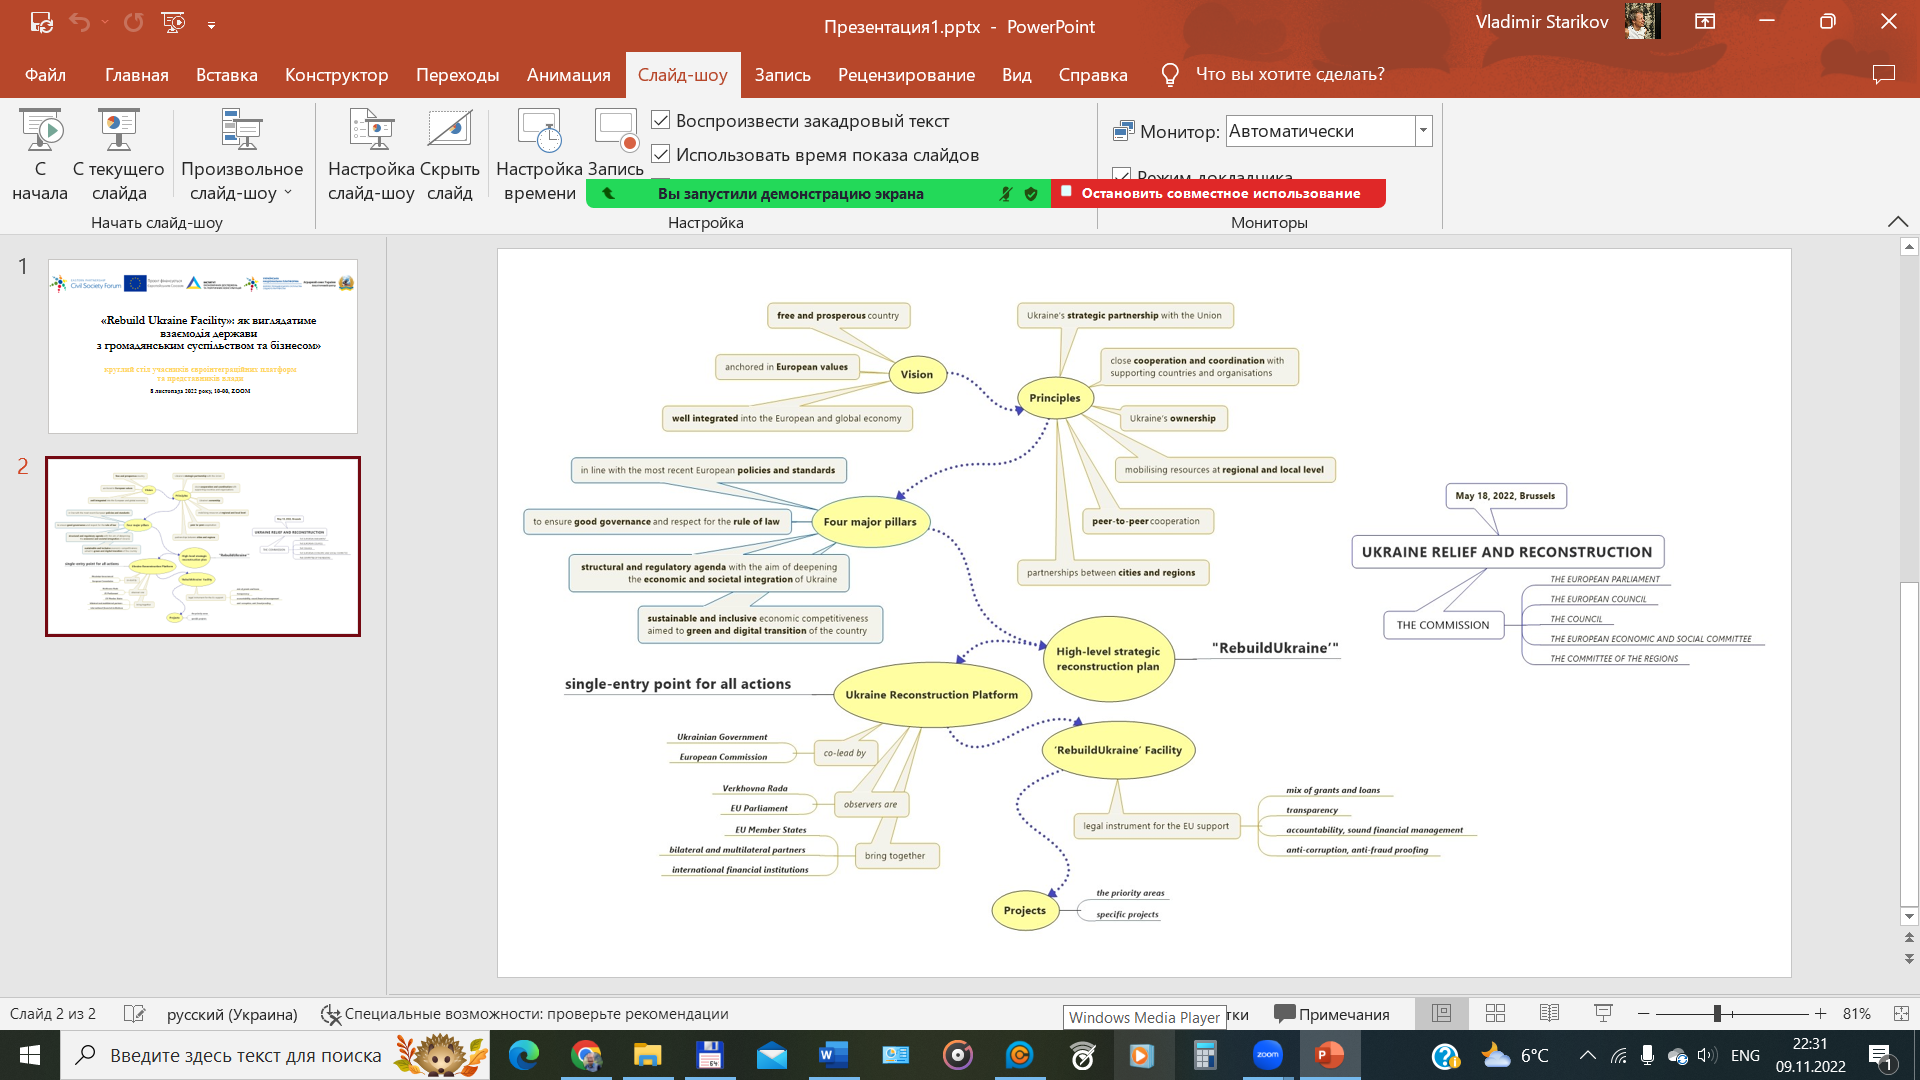Click the vertical scrollbar down arrow
Viewport: 1920px width, 1080px height.
pos(1908,916)
